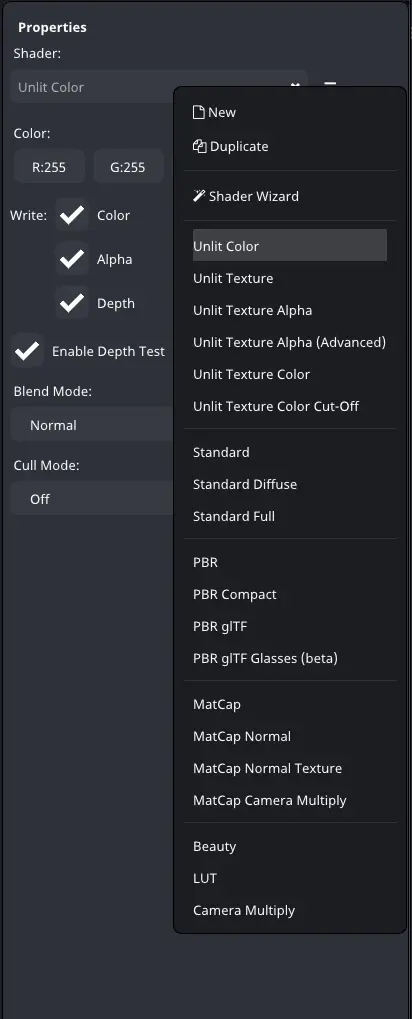Click the Shader Wizard wand icon
Image resolution: width=412 pixels, height=1019 pixels.
200,196
